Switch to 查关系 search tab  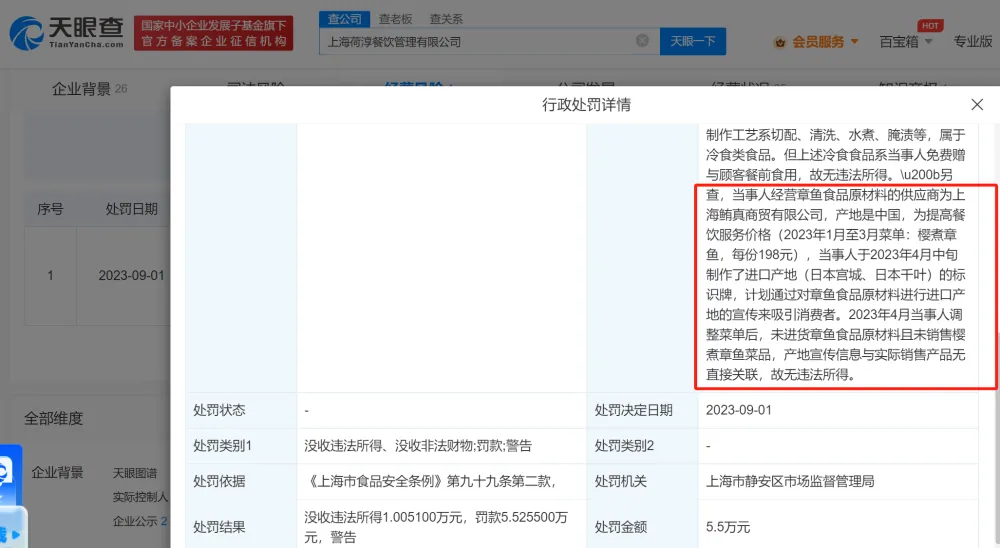(x=446, y=19)
